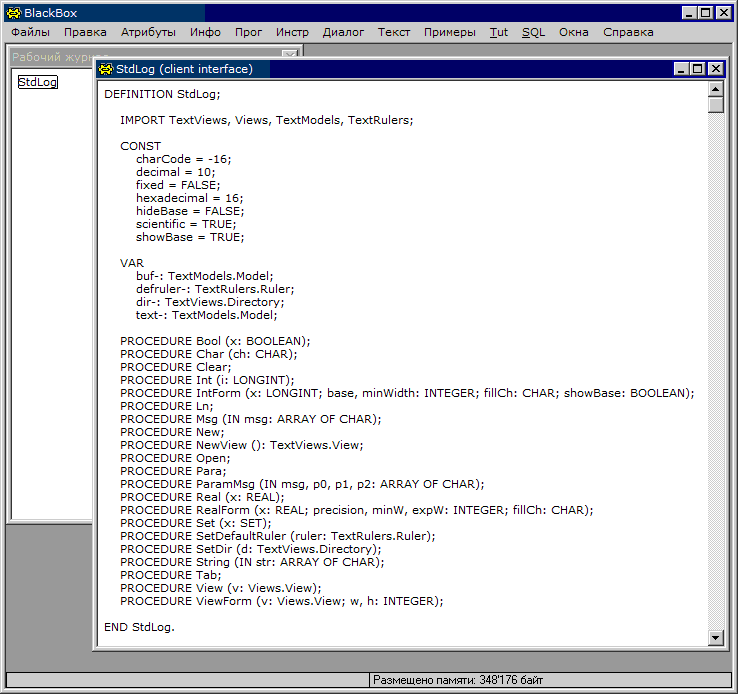This screenshot has width=738, height=694.
Task: Click 'DEFINITION StdLog;' line
Action: [x=162, y=94]
